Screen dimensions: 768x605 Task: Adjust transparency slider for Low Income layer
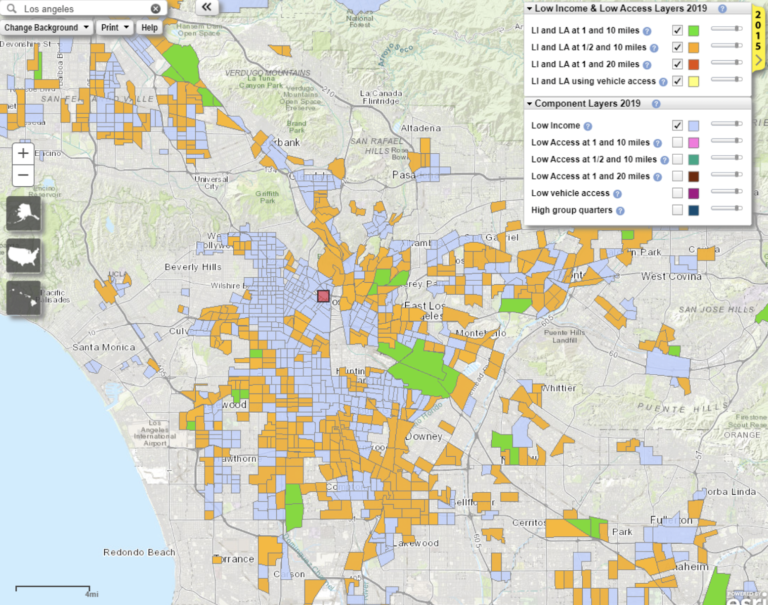click(727, 124)
